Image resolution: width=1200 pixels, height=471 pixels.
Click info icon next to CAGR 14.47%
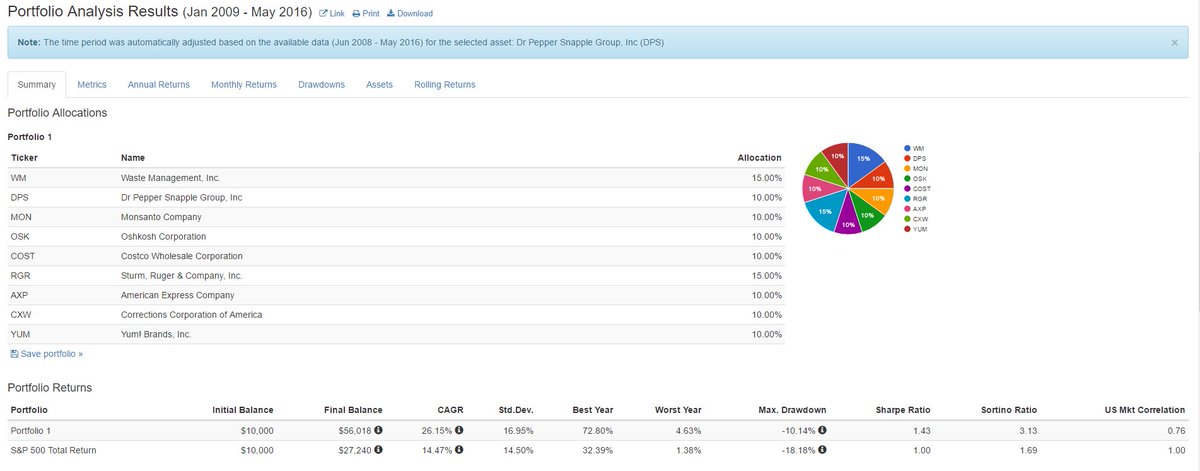(459, 450)
